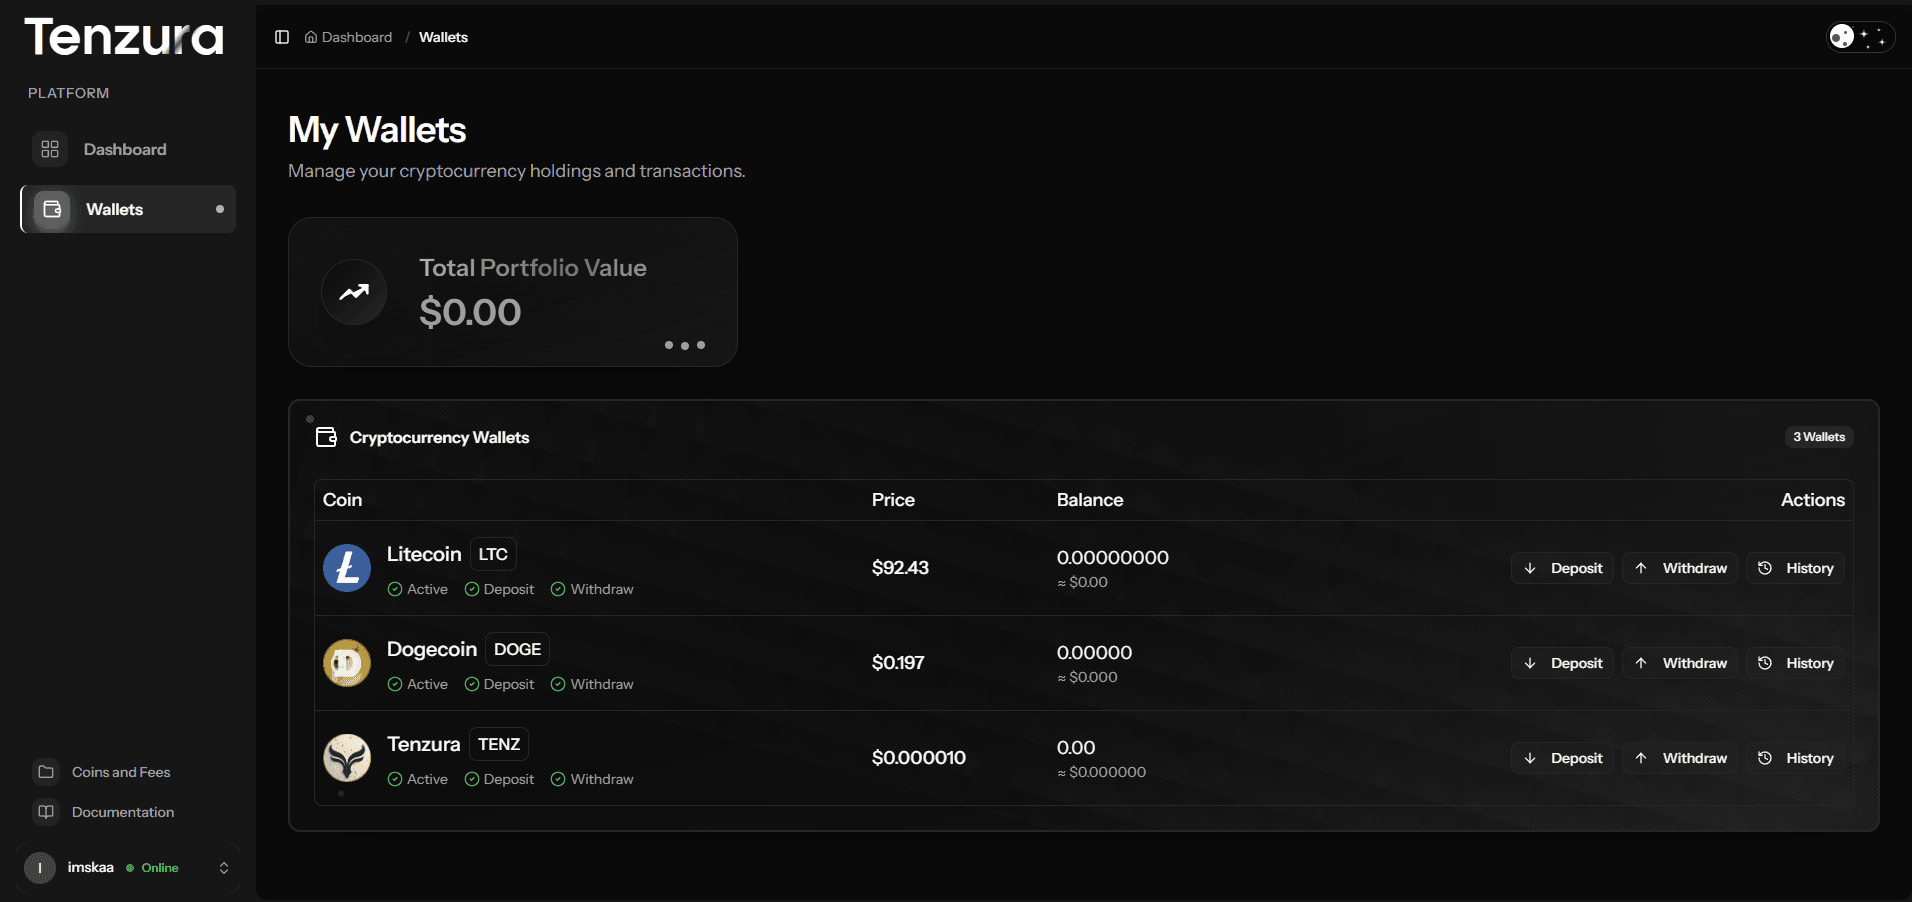Click the Coins and Fees folder icon
The width and height of the screenshot is (1912, 902).
[x=46, y=772]
